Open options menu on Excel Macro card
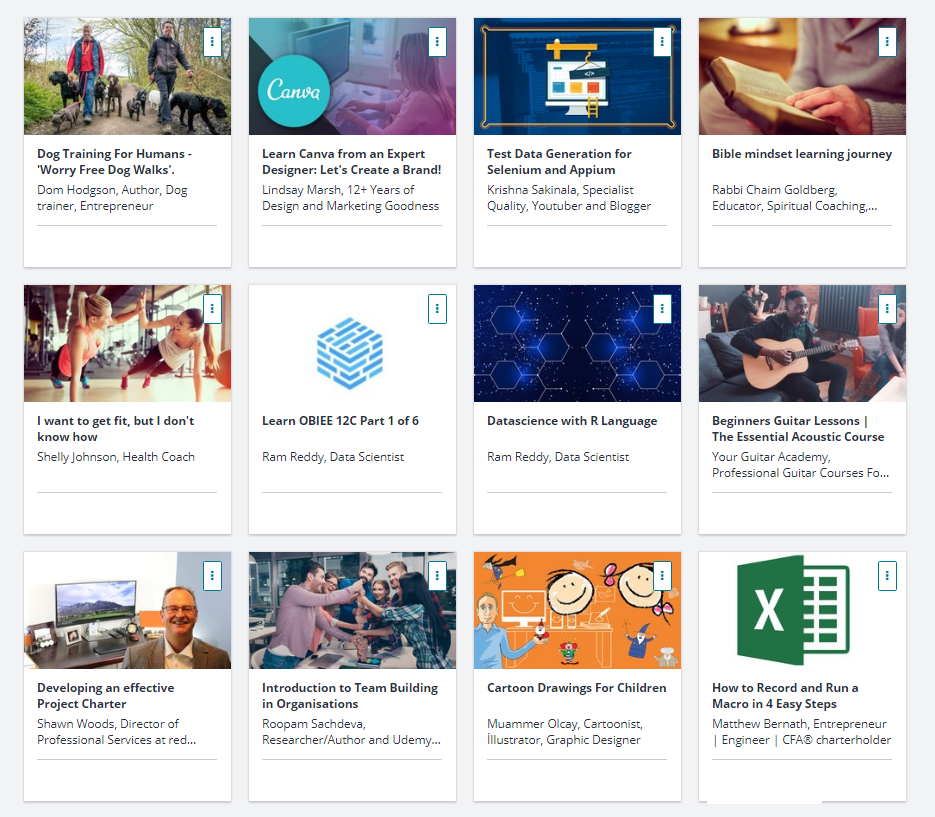The image size is (935, 817). 887,576
